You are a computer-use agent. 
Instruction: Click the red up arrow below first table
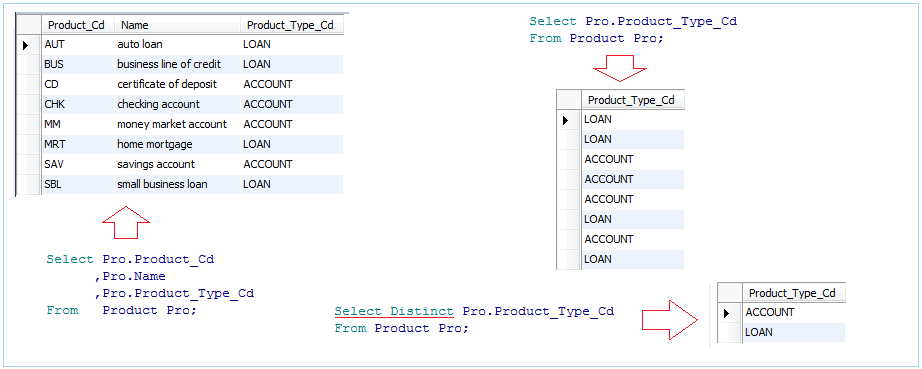pos(126,222)
